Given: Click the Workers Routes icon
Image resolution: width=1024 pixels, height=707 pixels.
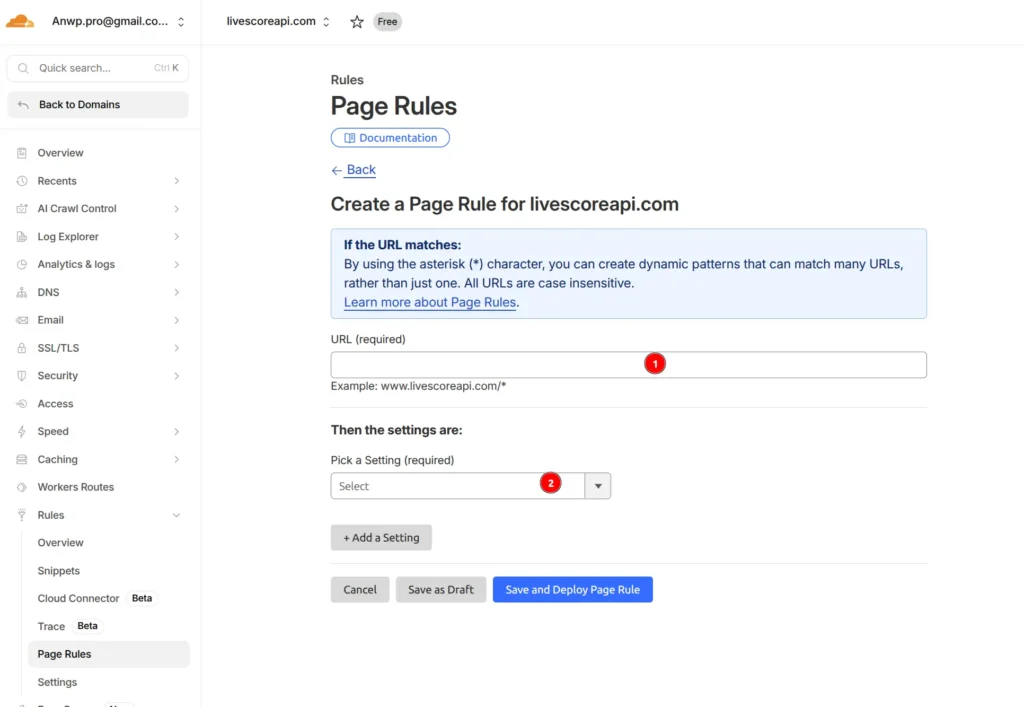Looking at the screenshot, I should click(22, 487).
